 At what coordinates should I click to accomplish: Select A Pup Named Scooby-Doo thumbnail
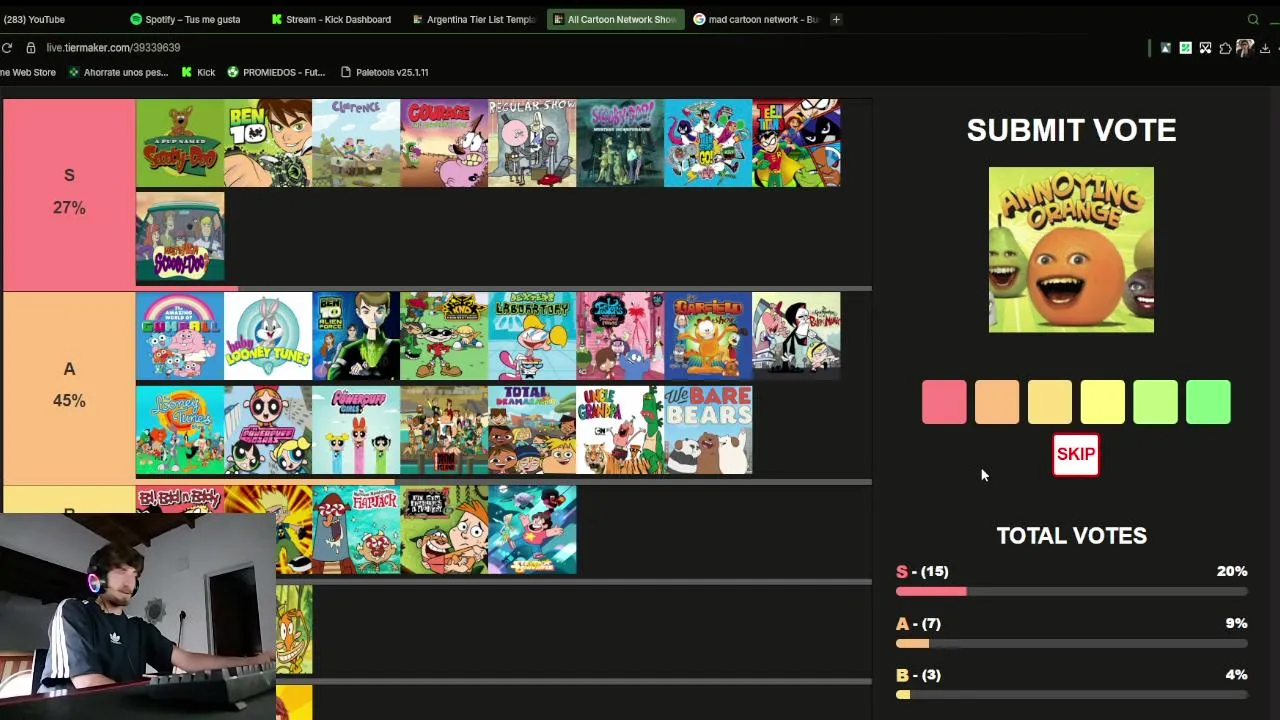(180, 143)
